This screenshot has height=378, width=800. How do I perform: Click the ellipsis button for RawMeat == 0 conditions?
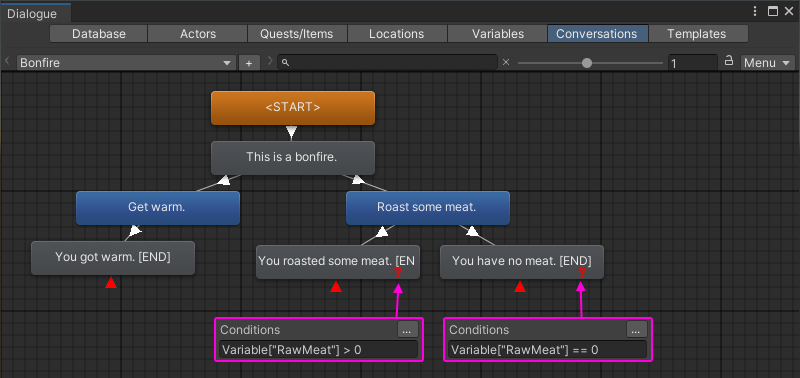636,330
